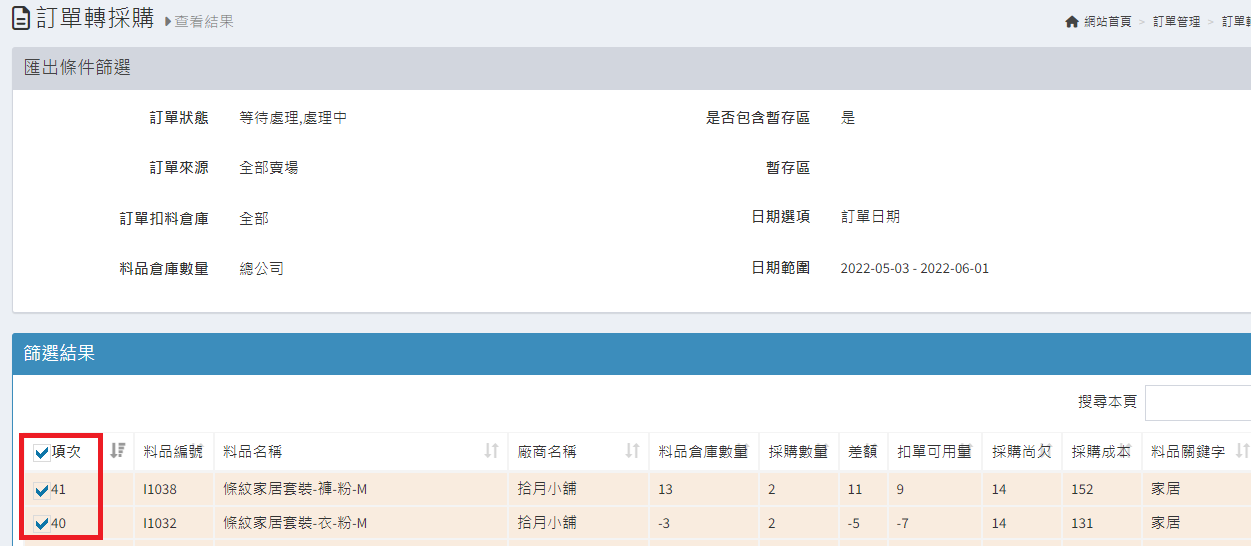Click the sort arrows in 廠商名稱 column
The image size is (1251, 546).
[x=632, y=451]
